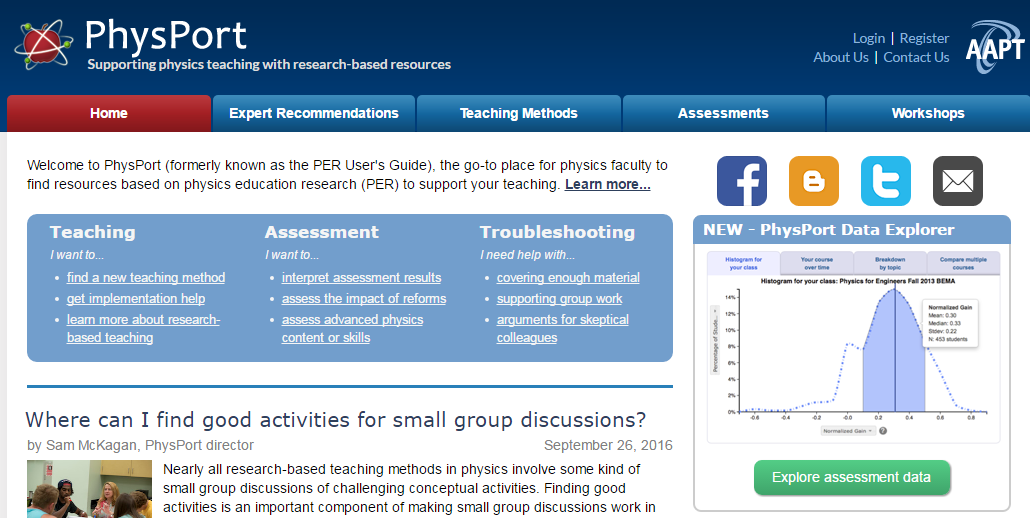Screen dimensions: 1030x518
Task: Open "interpret assessment results" link
Action: click(361, 278)
